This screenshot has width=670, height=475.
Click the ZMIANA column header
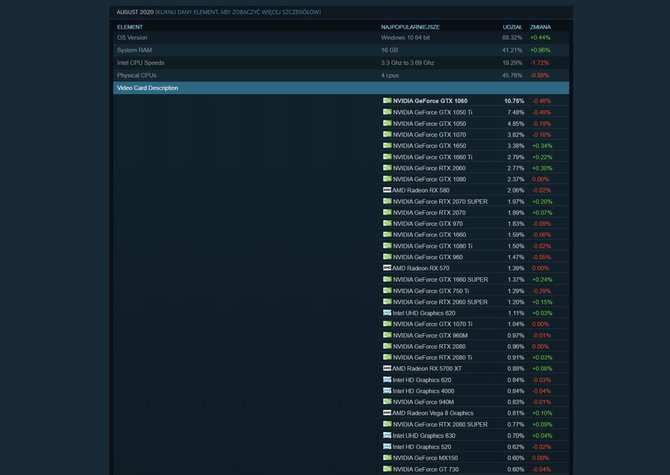point(541,27)
